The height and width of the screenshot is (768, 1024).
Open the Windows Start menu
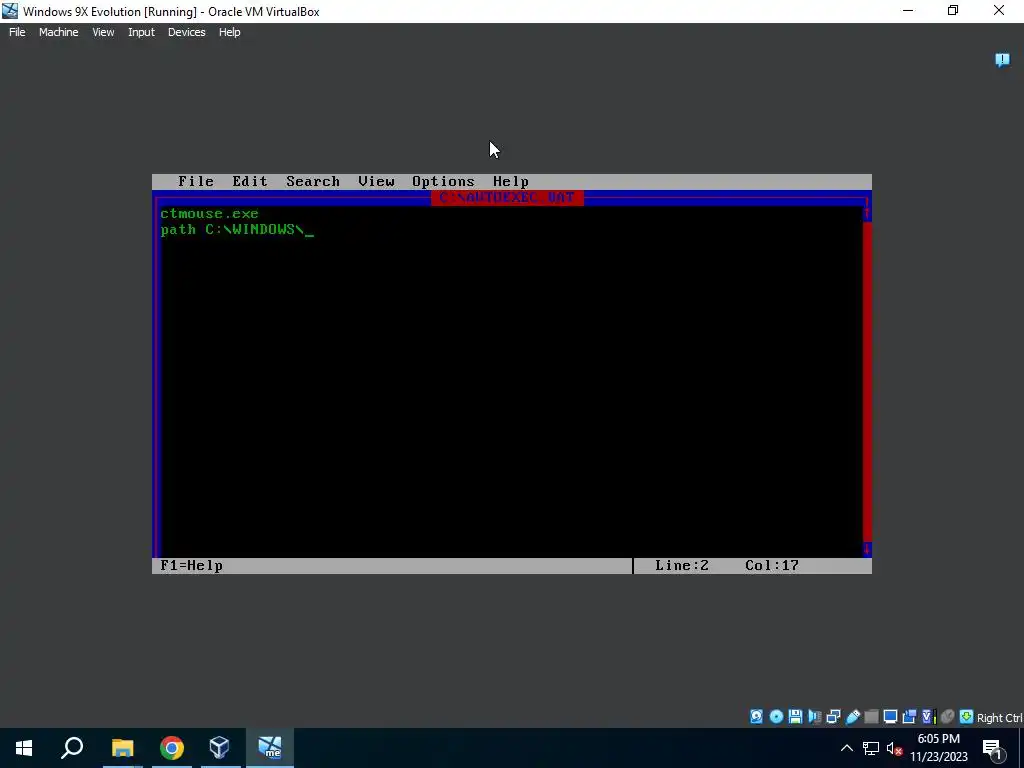tap(24, 748)
